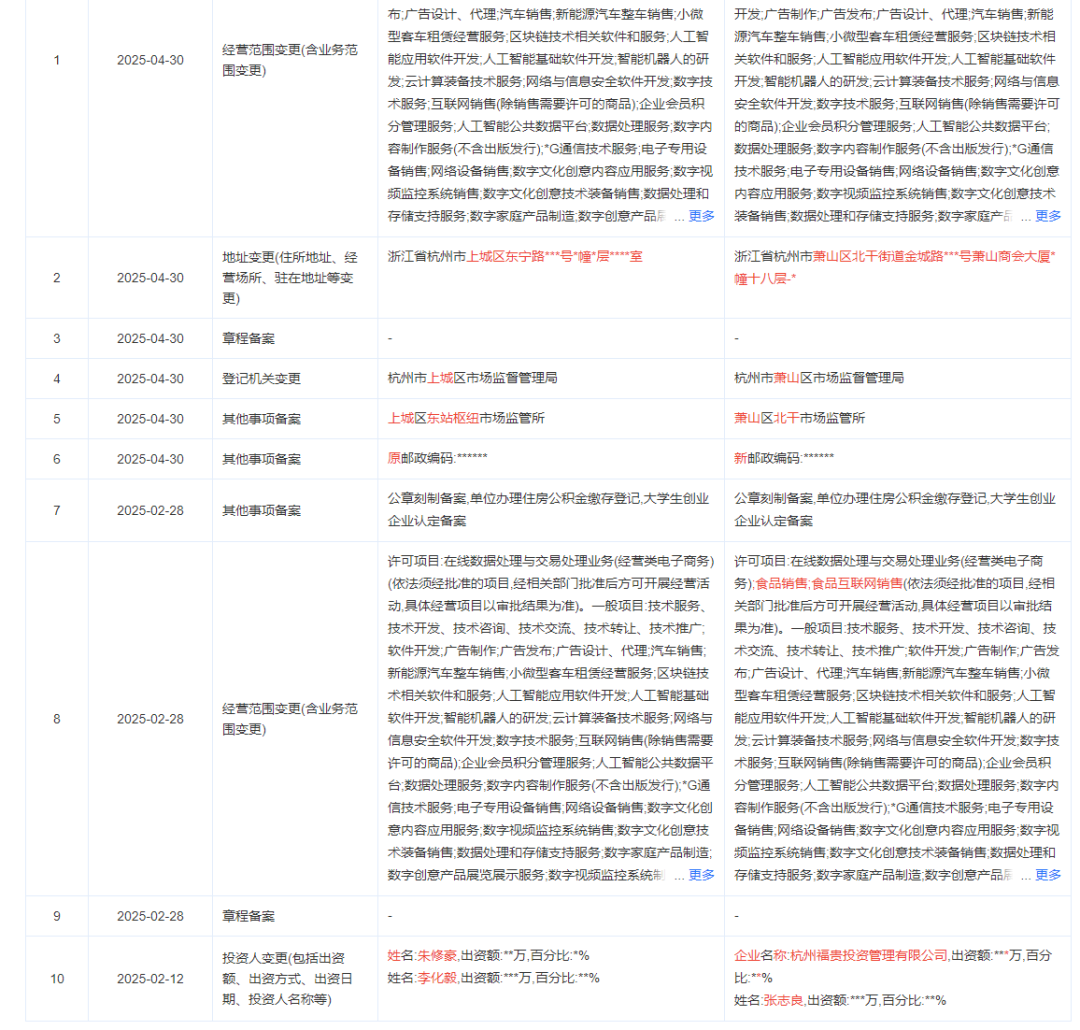Expand 更多 in row 8 before-change column
1080x1030 pixels.
coord(701,875)
